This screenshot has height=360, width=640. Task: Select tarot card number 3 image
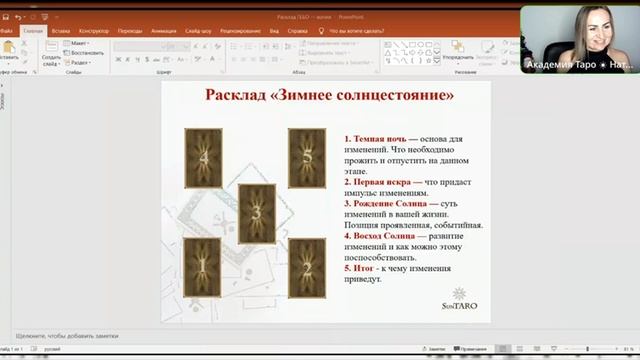click(257, 214)
